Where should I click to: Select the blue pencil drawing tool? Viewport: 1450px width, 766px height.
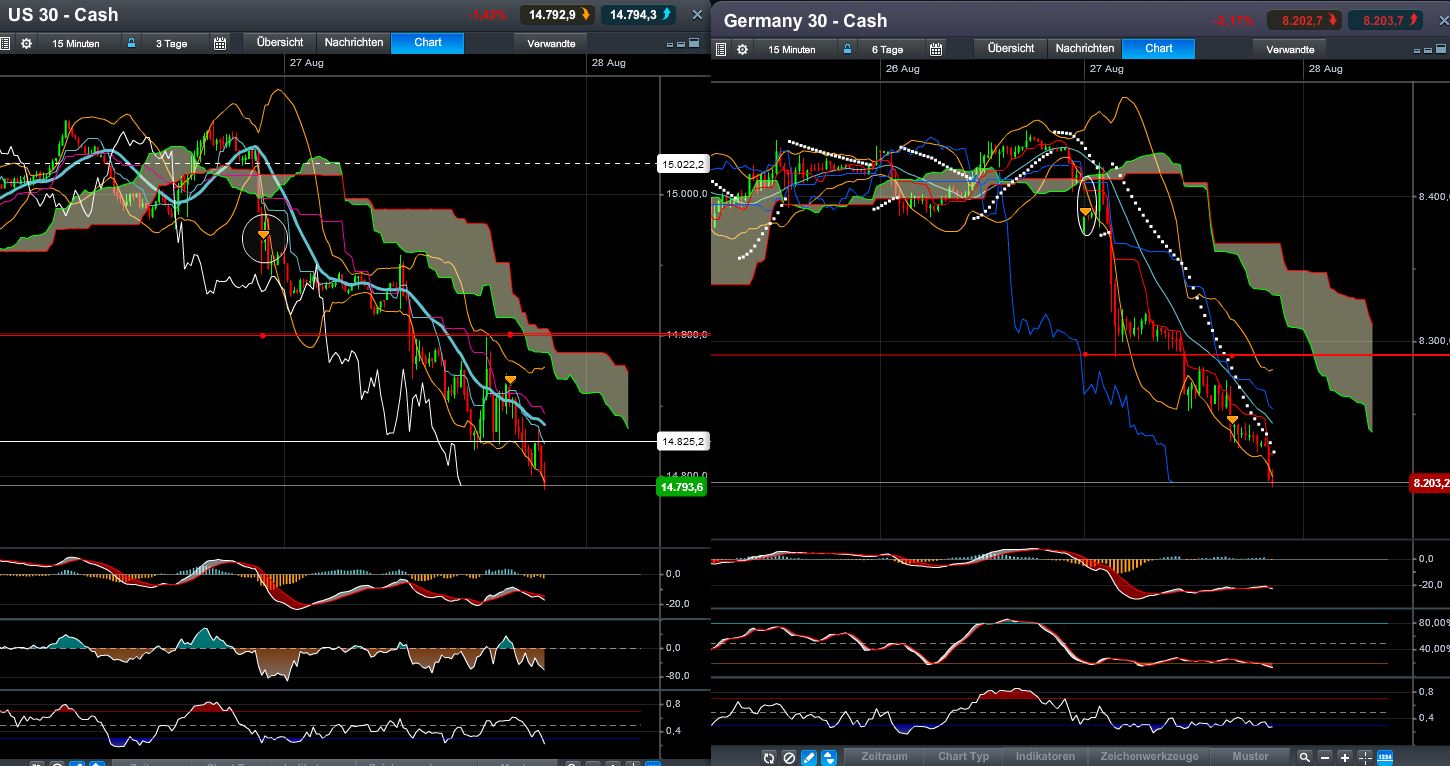tap(809, 757)
